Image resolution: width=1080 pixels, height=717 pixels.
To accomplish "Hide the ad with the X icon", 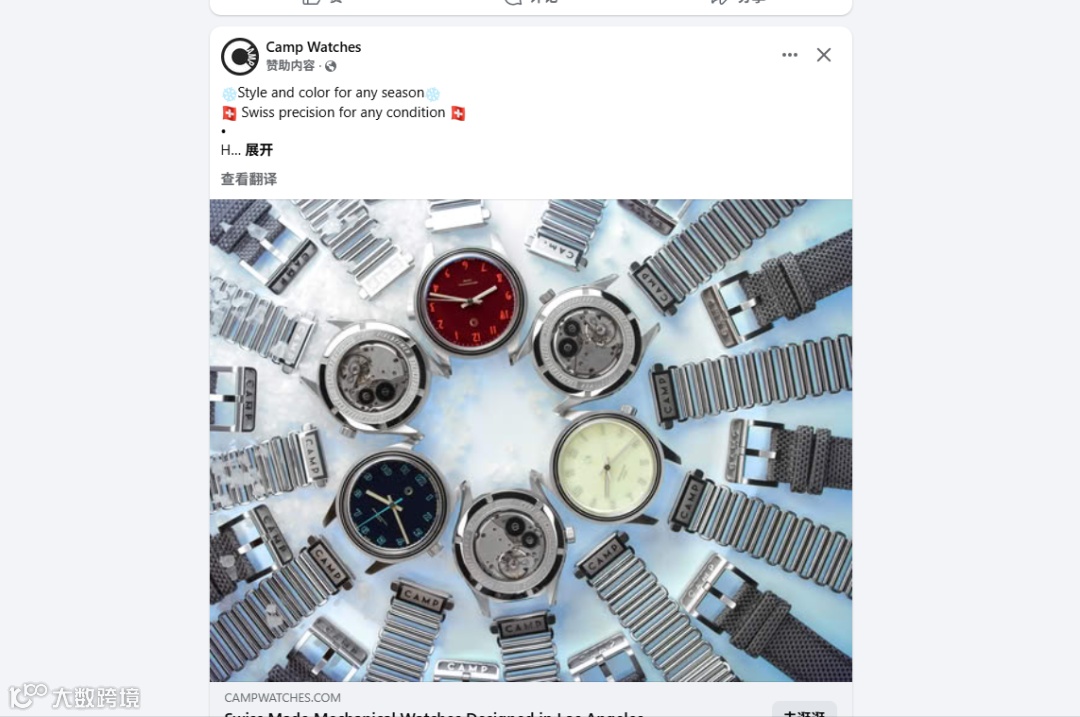I will (824, 54).
